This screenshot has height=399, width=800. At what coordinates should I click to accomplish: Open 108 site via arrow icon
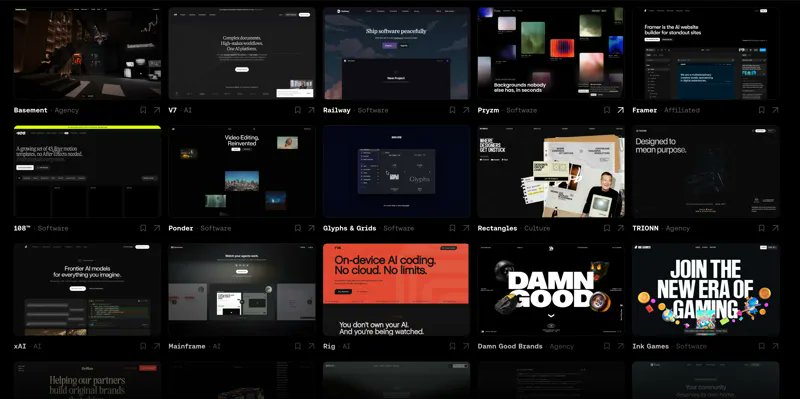(x=157, y=228)
